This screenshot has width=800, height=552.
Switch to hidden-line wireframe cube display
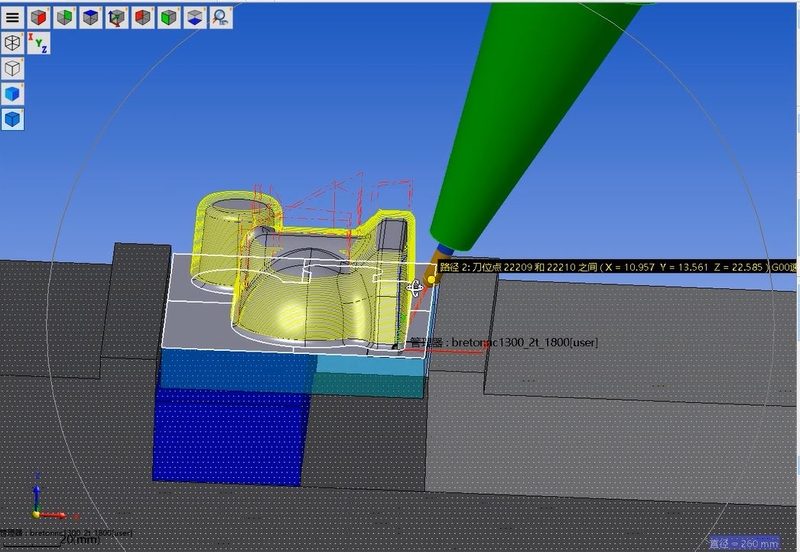point(12,43)
